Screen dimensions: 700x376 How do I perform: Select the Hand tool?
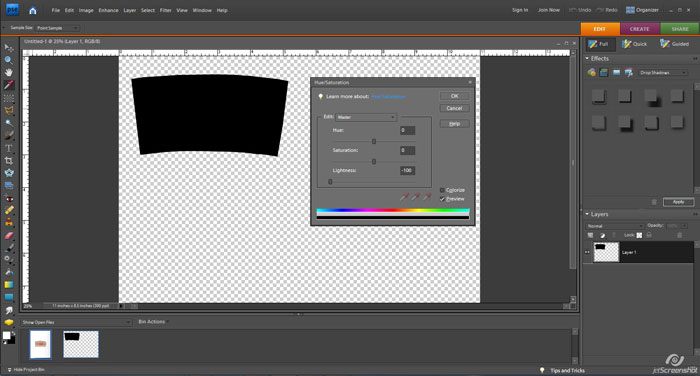tap(8, 72)
